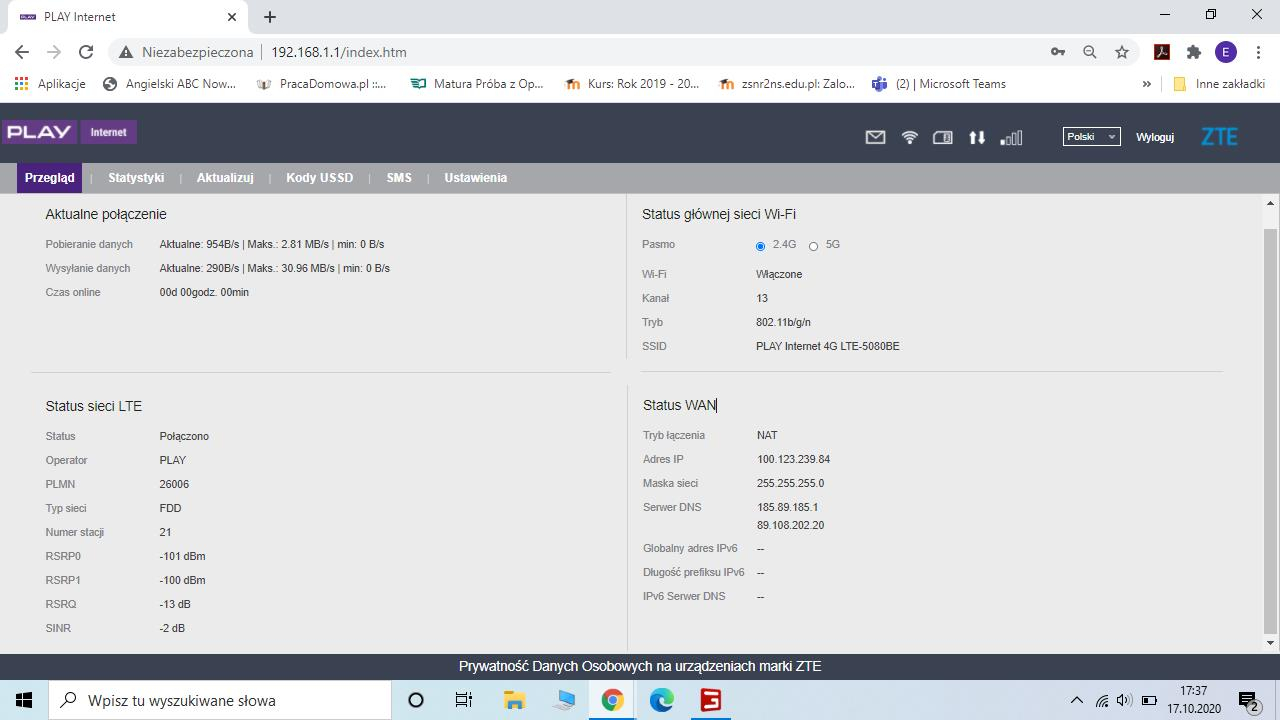Open the SMS envelope icon in header

tap(875, 137)
